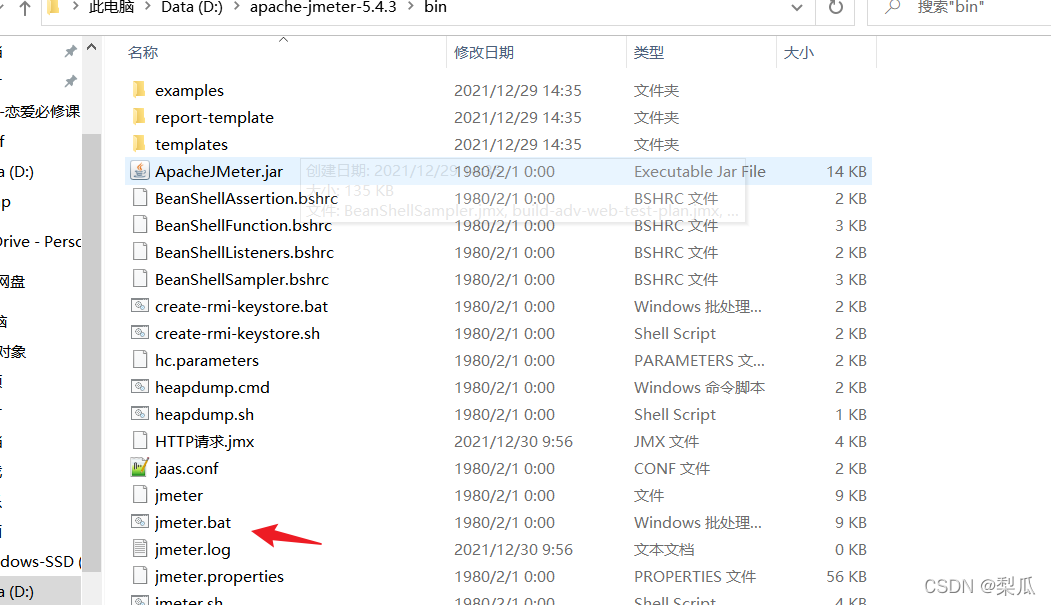Select file name heapdump.cmd
The height and width of the screenshot is (605, 1051).
212,387
